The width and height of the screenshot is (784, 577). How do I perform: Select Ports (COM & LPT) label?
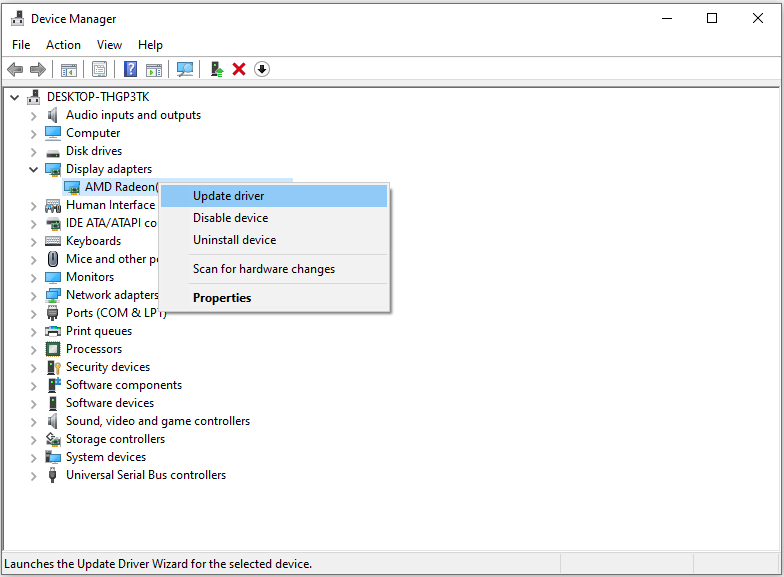click(116, 313)
